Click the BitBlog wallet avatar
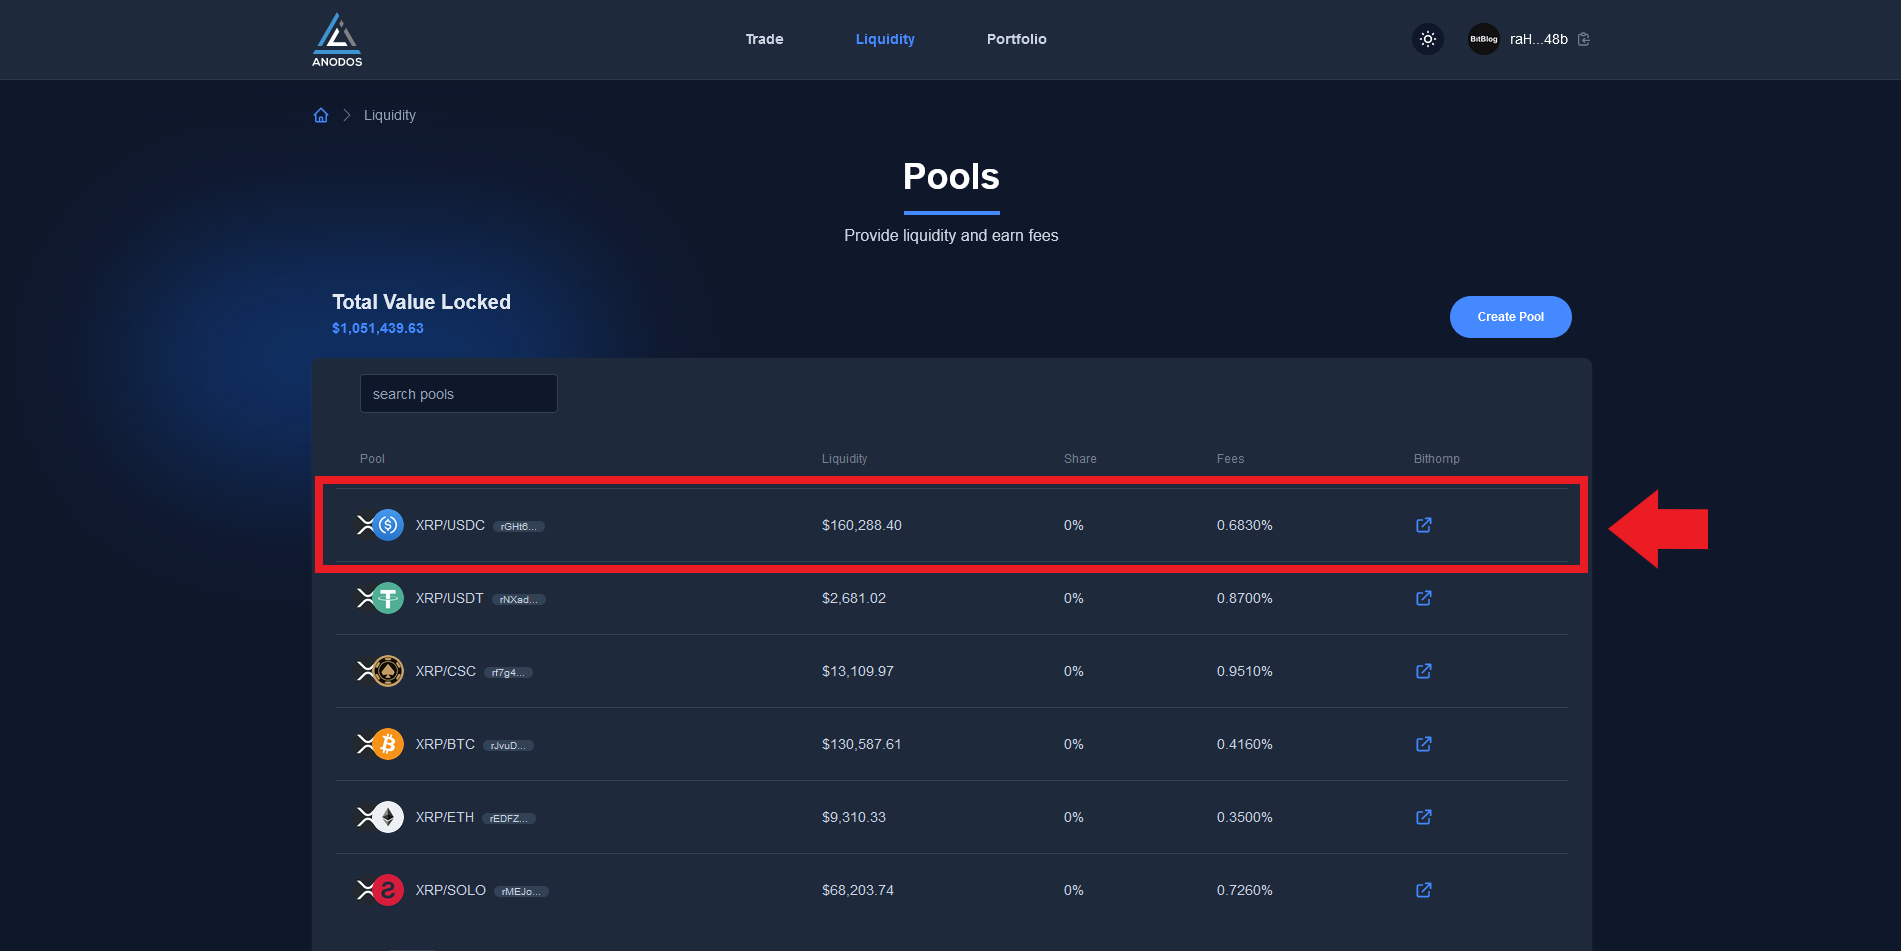This screenshot has height=951, width=1901. (x=1483, y=39)
